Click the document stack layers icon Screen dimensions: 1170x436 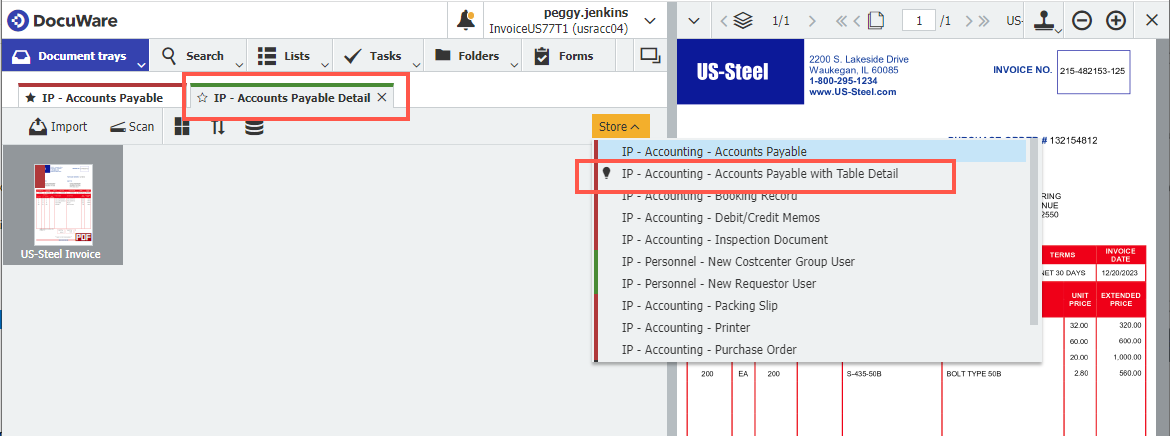pos(743,21)
